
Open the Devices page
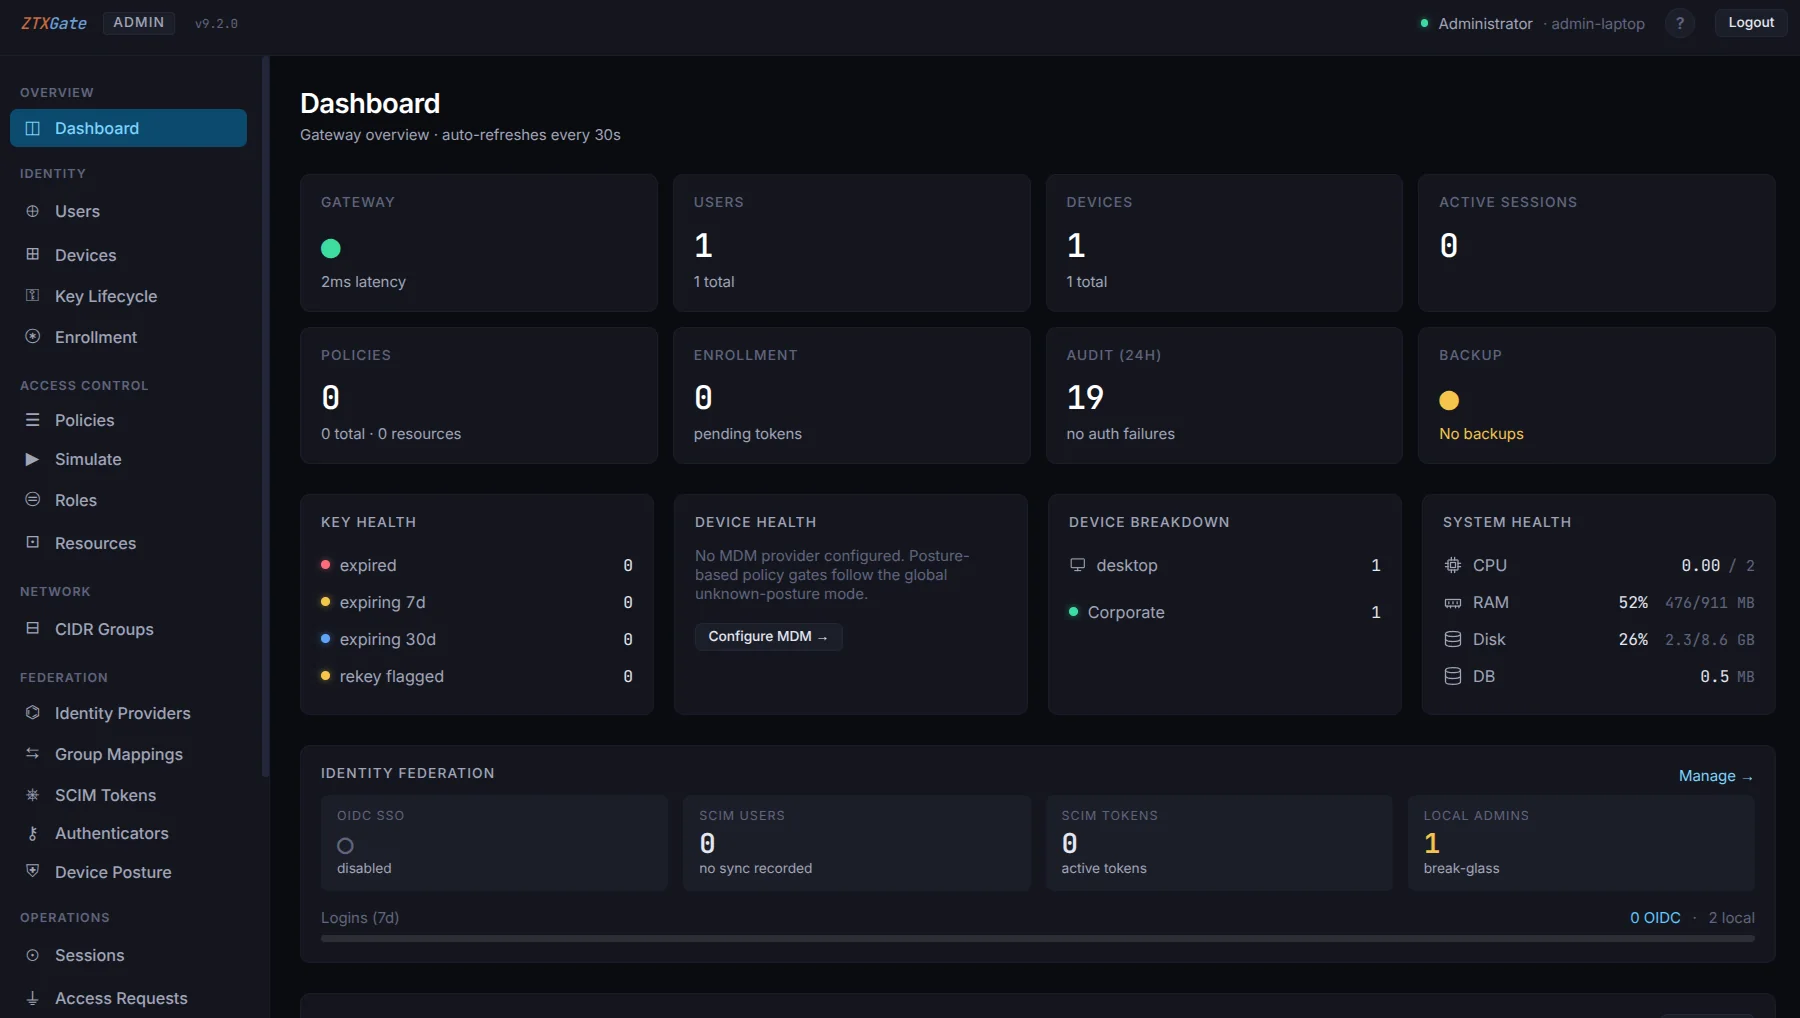(128, 255)
